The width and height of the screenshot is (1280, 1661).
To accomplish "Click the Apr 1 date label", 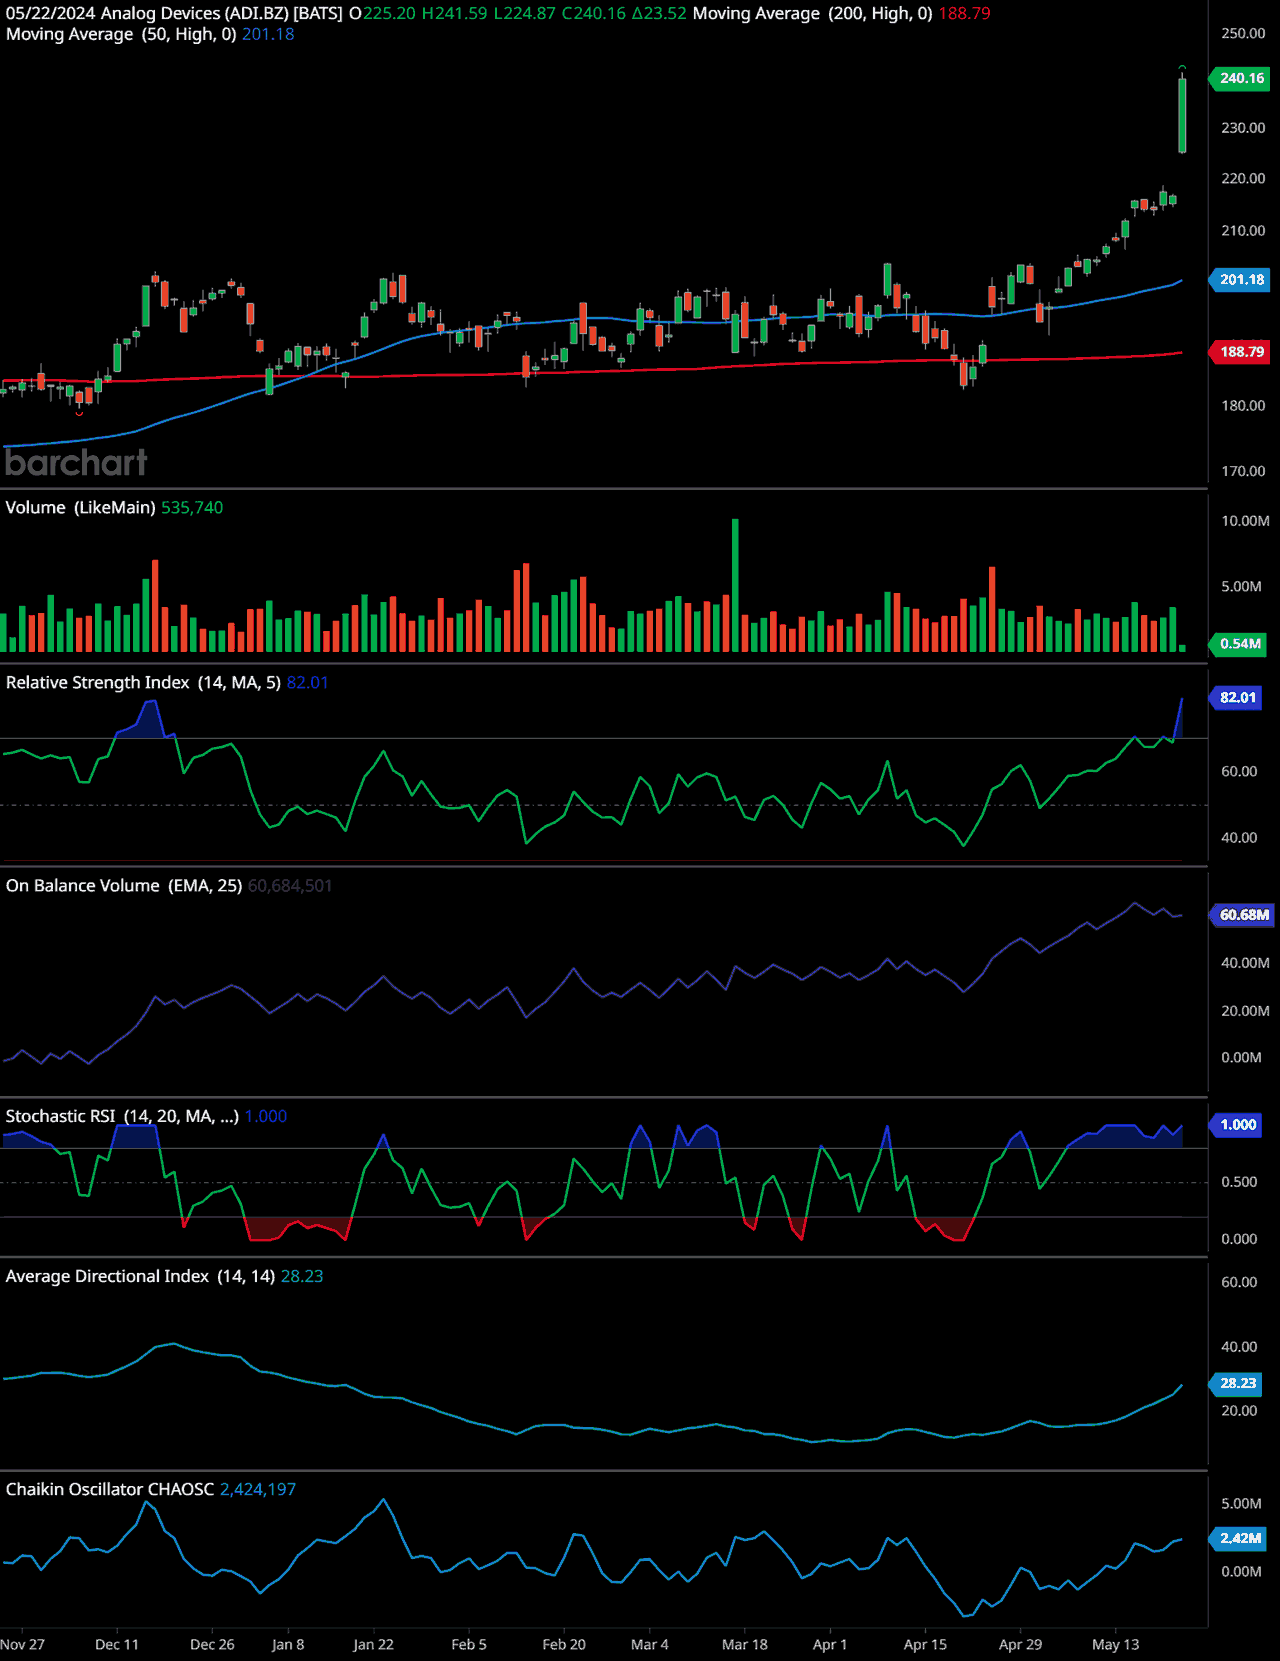I will (x=830, y=1645).
